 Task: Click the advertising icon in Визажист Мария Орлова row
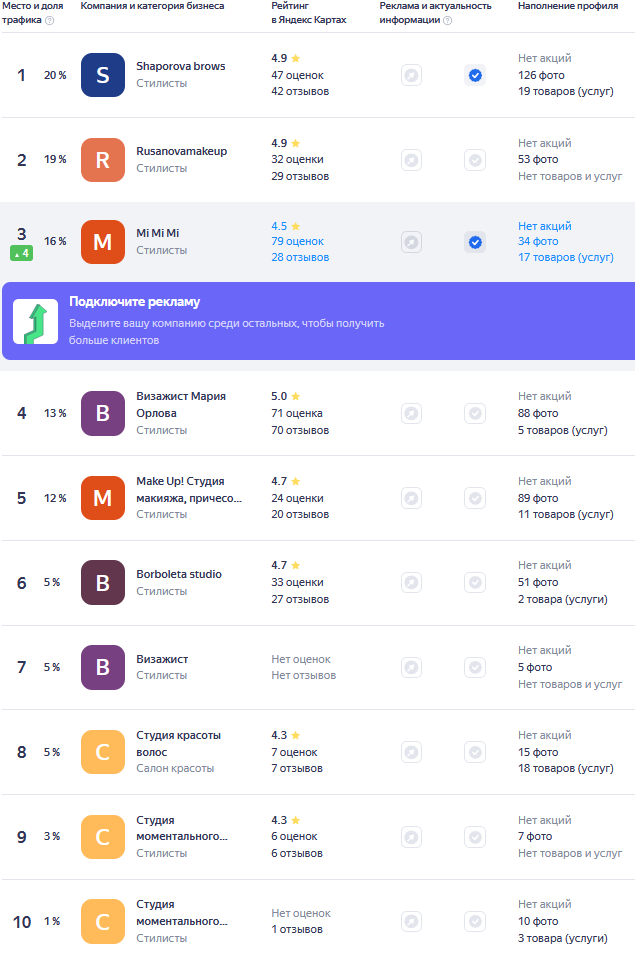click(x=411, y=414)
